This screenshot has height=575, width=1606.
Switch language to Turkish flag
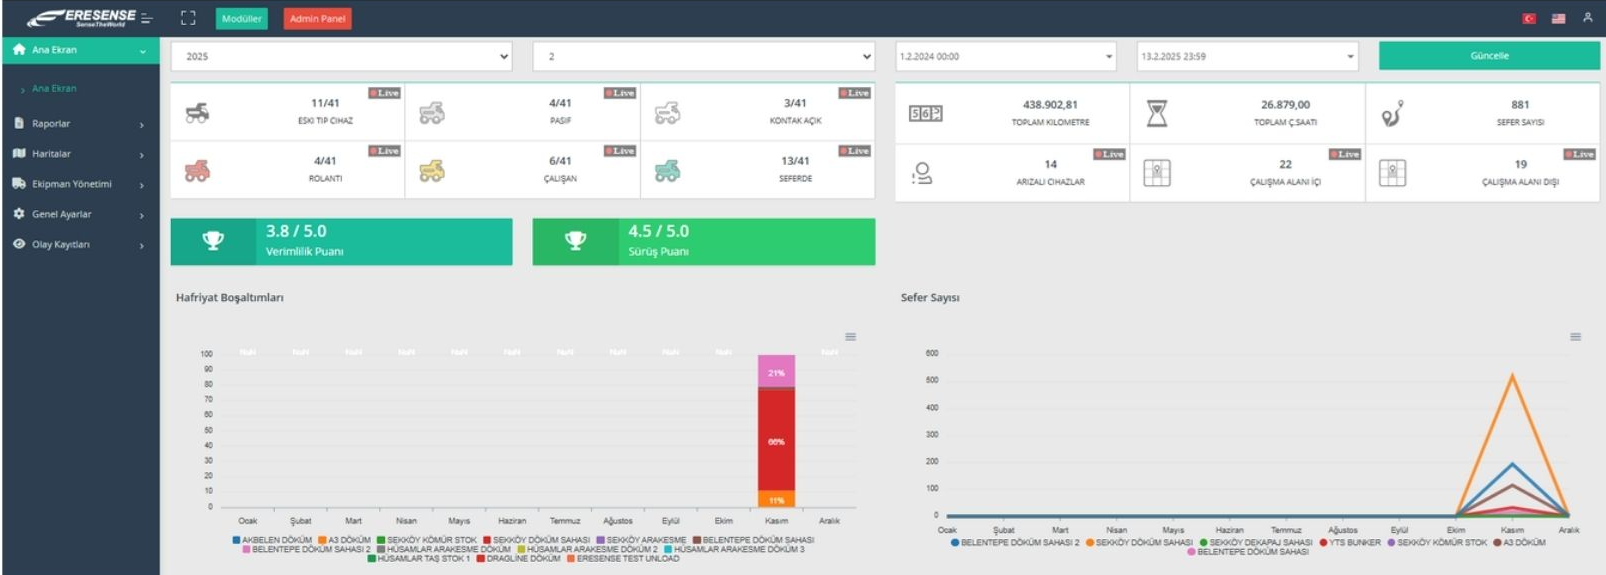click(x=1529, y=18)
